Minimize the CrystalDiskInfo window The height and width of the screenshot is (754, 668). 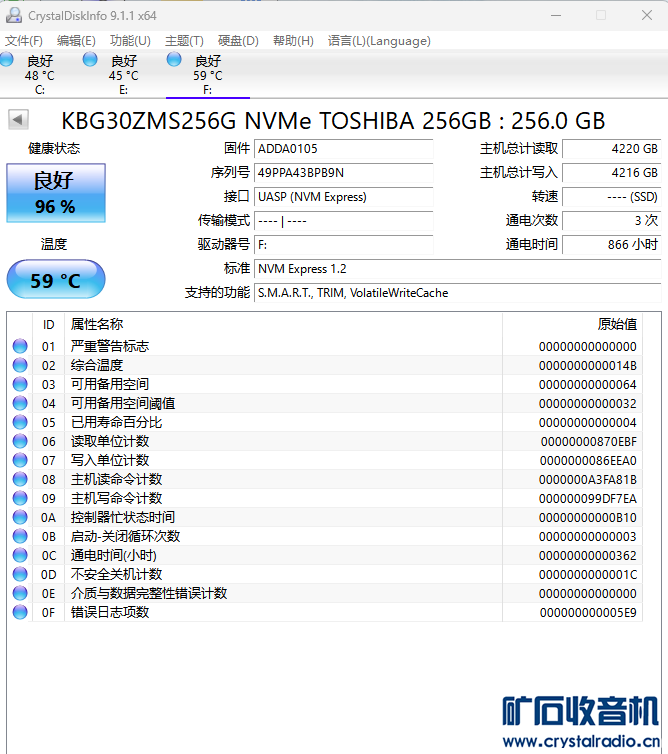(x=556, y=15)
